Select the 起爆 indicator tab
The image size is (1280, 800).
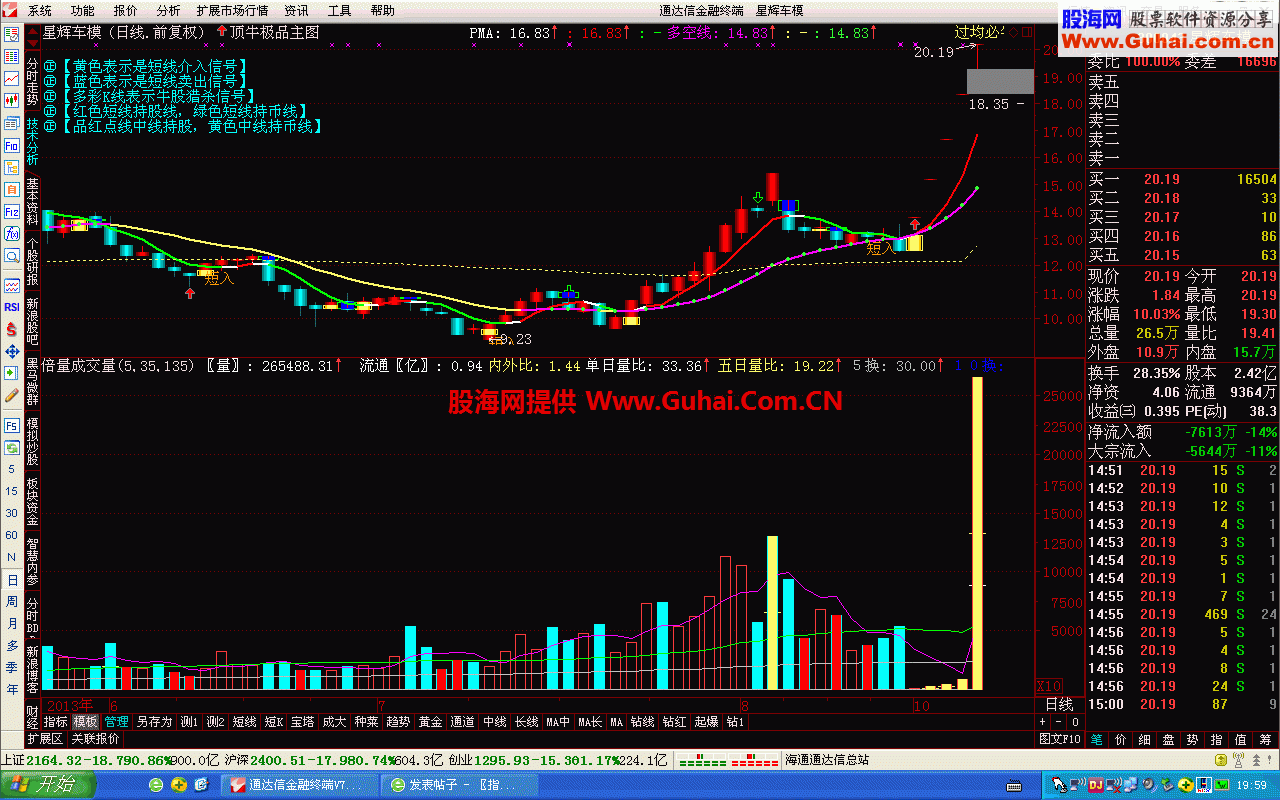pyautogui.click(x=706, y=721)
